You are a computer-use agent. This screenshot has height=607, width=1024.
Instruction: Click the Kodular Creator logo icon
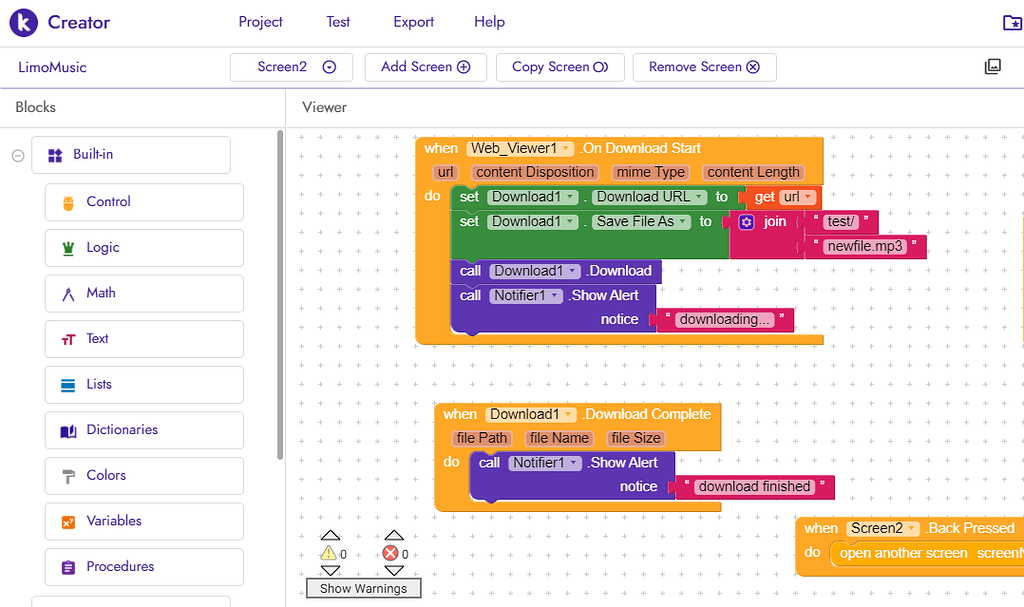pos(24,22)
